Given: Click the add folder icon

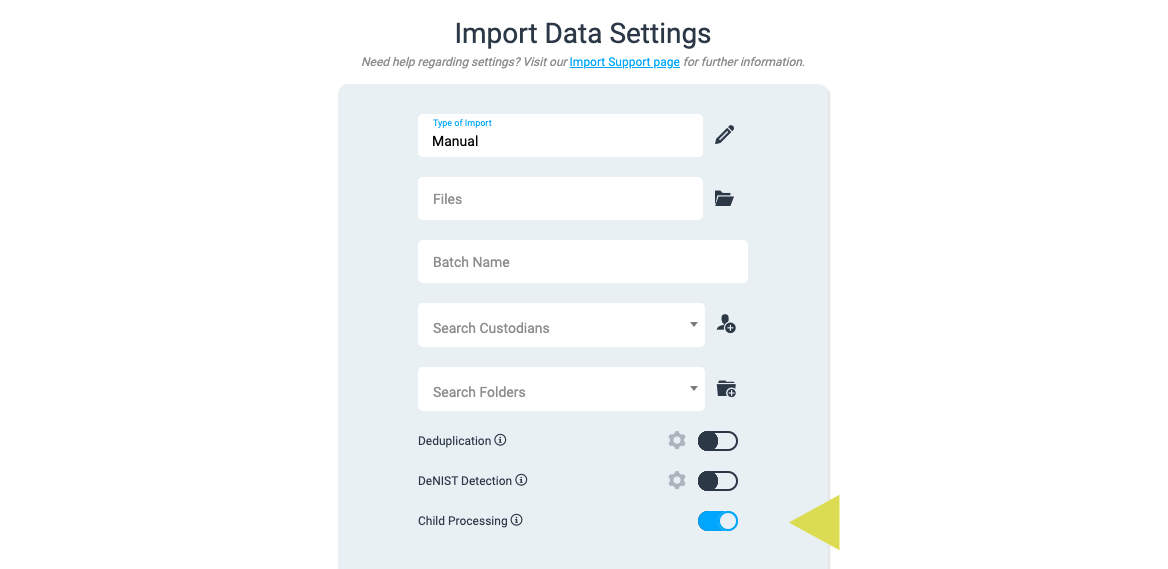Looking at the screenshot, I should click(727, 389).
